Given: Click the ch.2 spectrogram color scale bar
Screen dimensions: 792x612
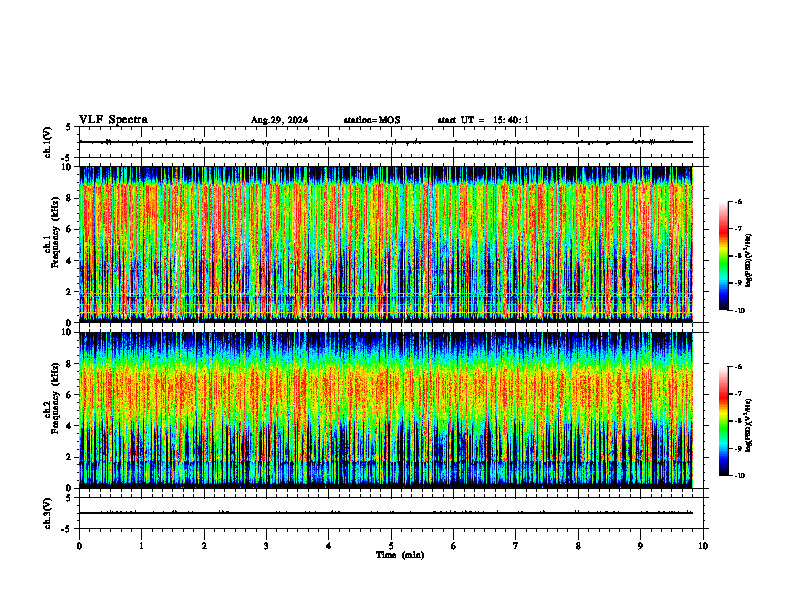Looking at the screenshot, I should tap(723, 421).
